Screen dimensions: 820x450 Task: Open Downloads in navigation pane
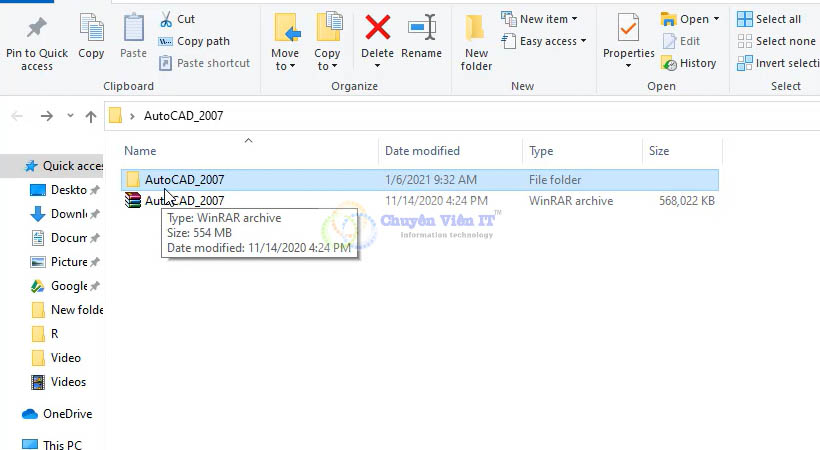65,214
